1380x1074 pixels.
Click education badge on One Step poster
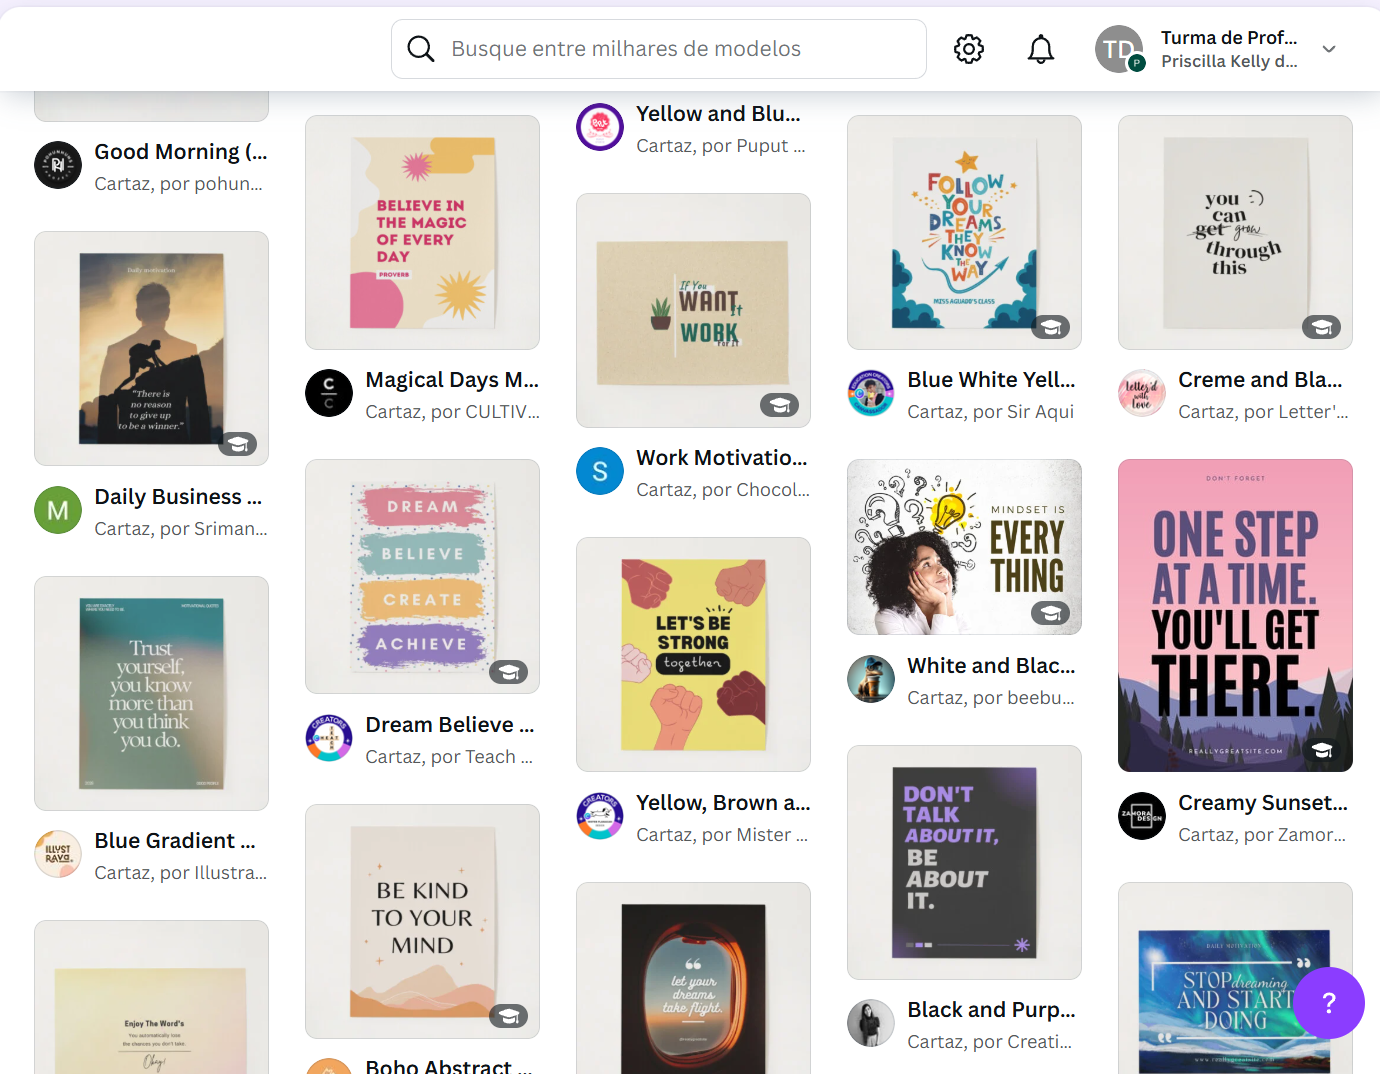pyautogui.click(x=1321, y=750)
